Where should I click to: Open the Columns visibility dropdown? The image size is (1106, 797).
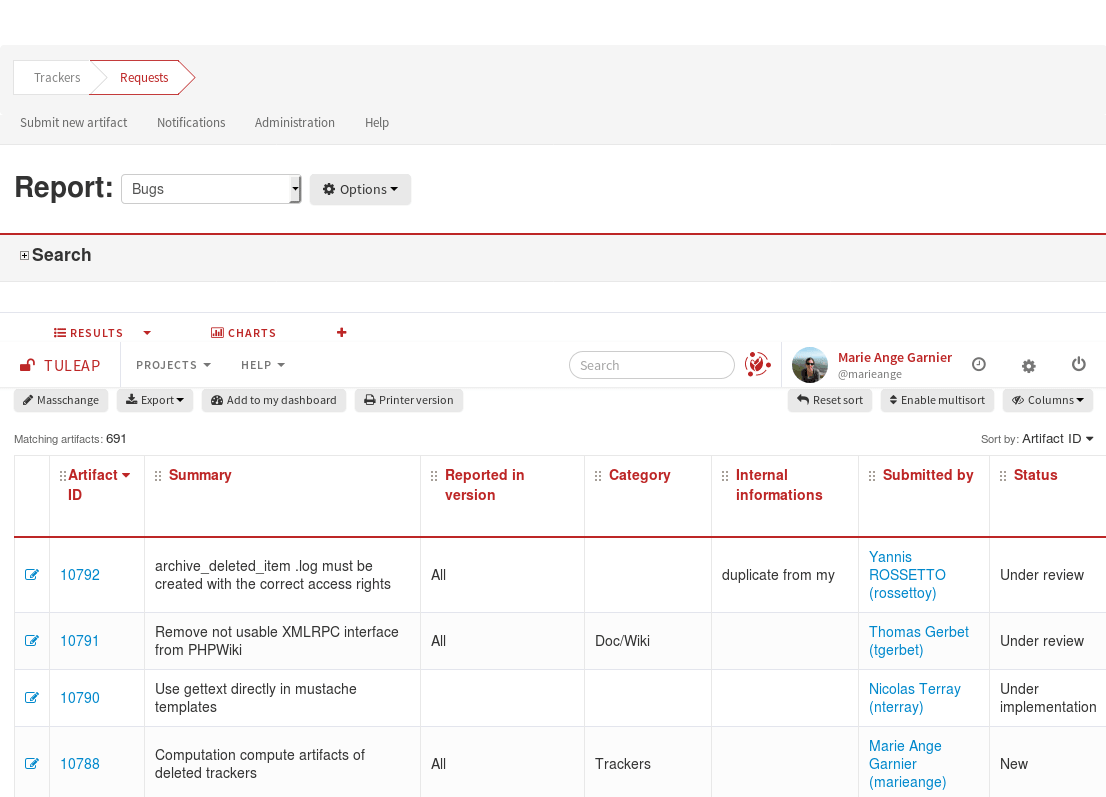pyautogui.click(x=1047, y=400)
